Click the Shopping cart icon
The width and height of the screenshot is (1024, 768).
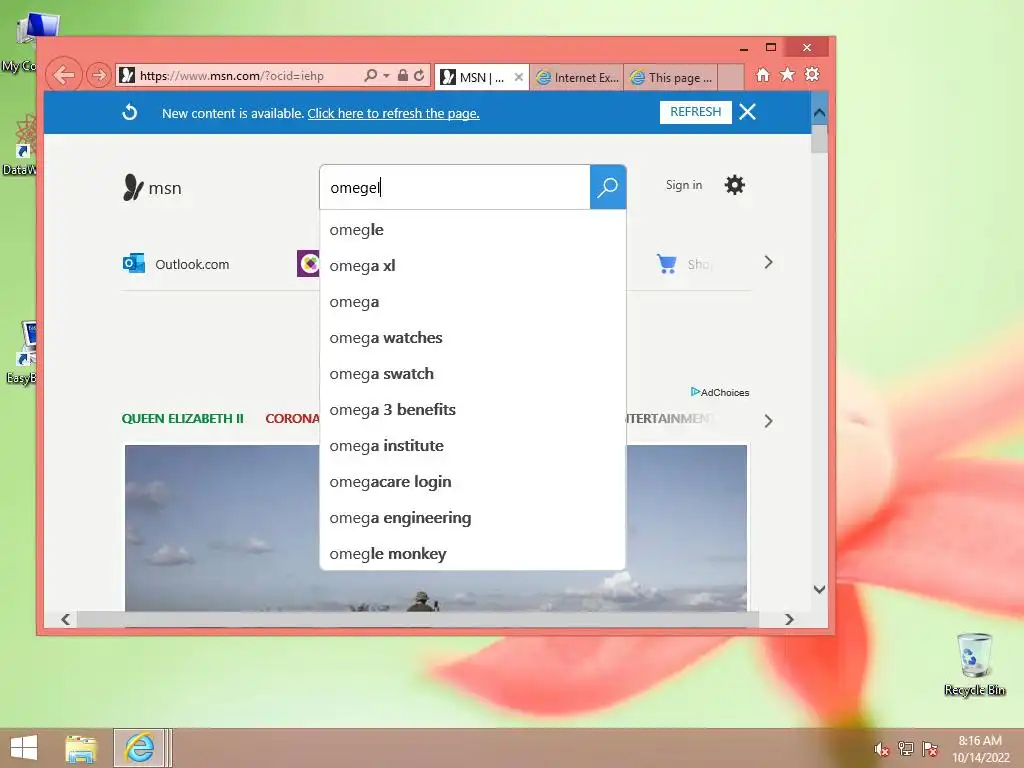pos(667,263)
